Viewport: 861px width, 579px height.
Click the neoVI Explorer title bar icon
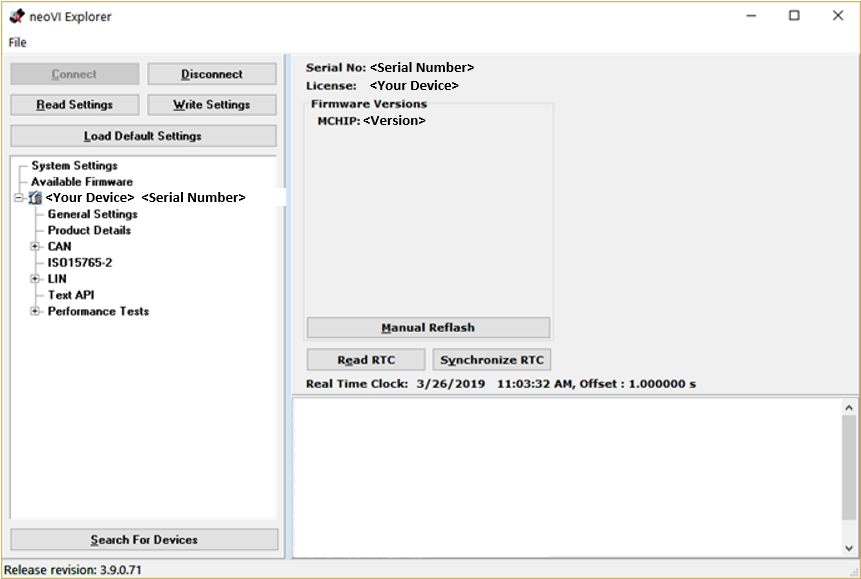click(x=17, y=16)
